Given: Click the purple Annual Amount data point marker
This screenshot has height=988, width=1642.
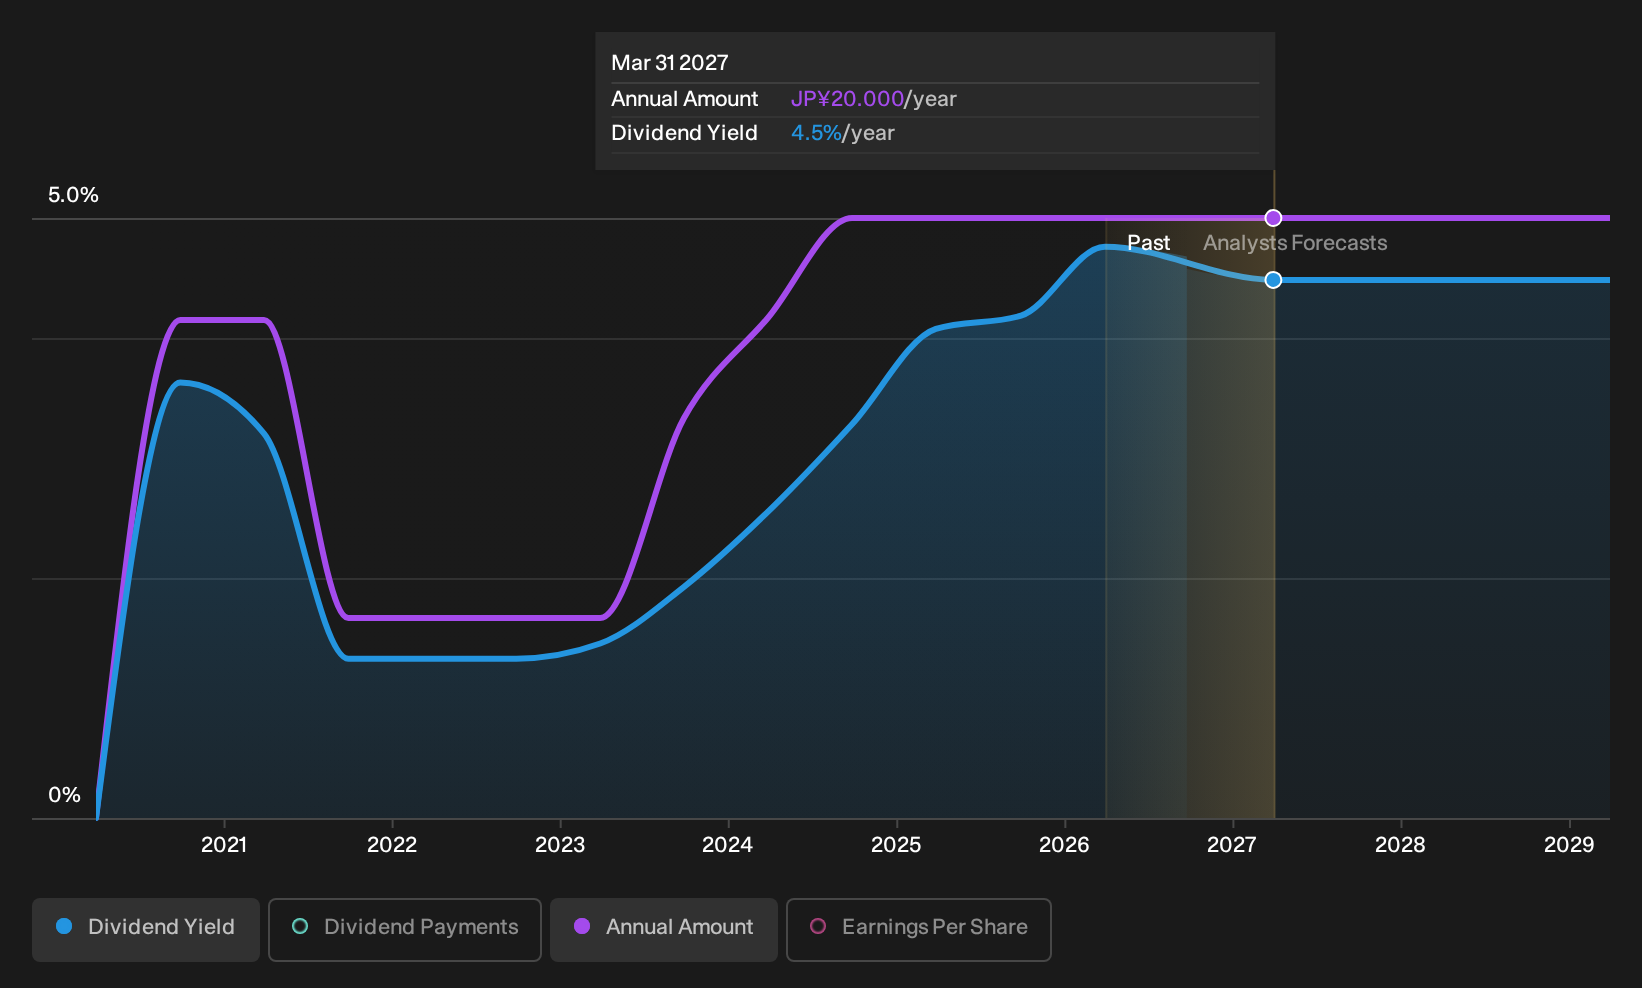Looking at the screenshot, I should pyautogui.click(x=1273, y=218).
